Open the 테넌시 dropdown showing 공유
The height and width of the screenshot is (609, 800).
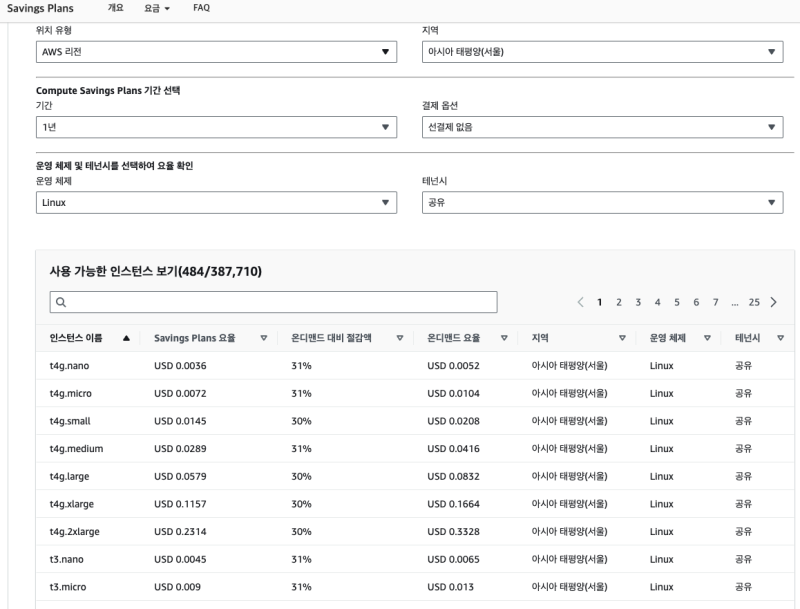click(x=602, y=203)
